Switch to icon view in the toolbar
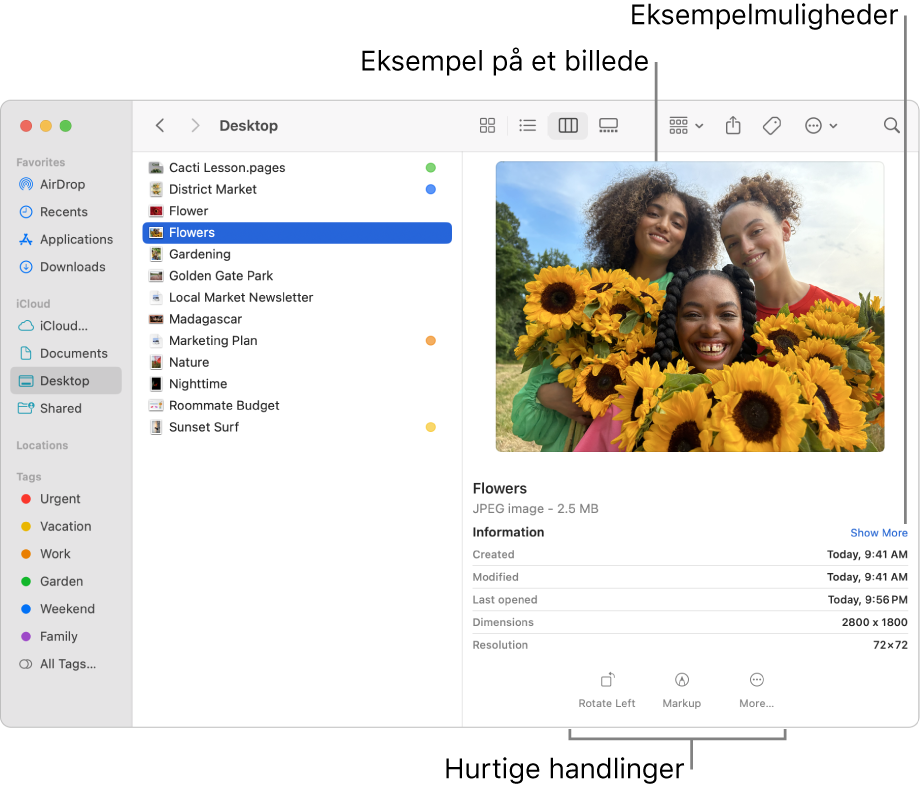 point(487,125)
